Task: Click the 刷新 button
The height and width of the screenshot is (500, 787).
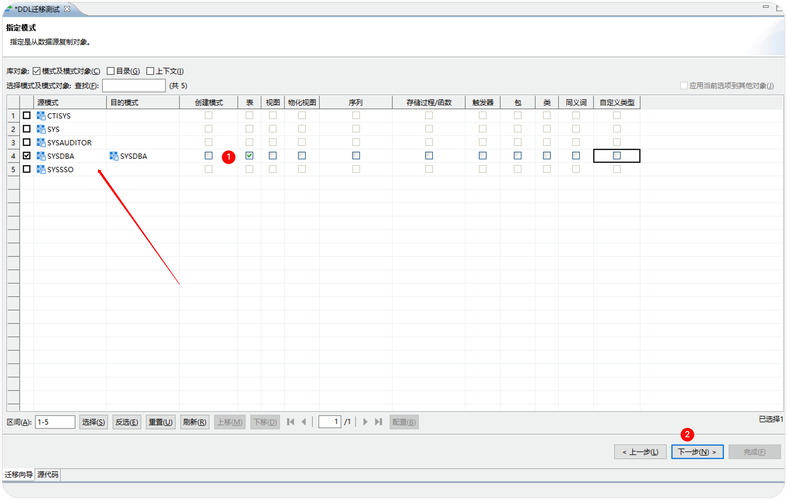Action: point(194,422)
